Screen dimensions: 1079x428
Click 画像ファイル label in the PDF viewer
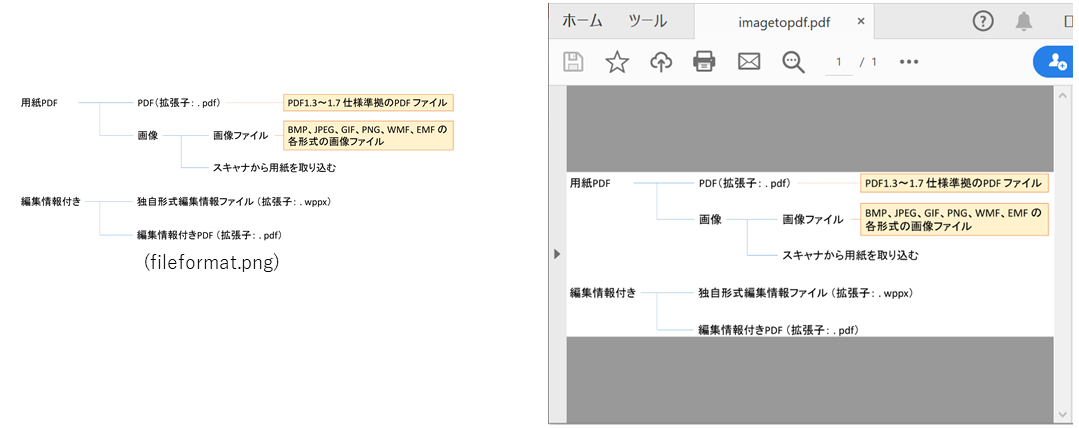click(813, 220)
